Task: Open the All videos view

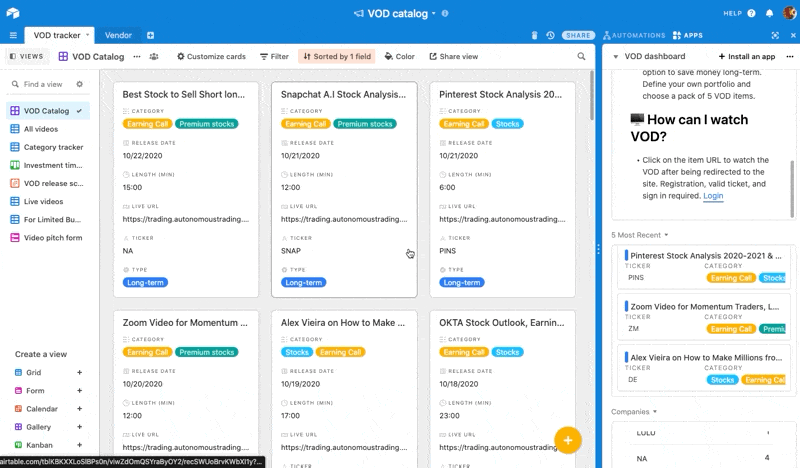Action: tap(48, 129)
